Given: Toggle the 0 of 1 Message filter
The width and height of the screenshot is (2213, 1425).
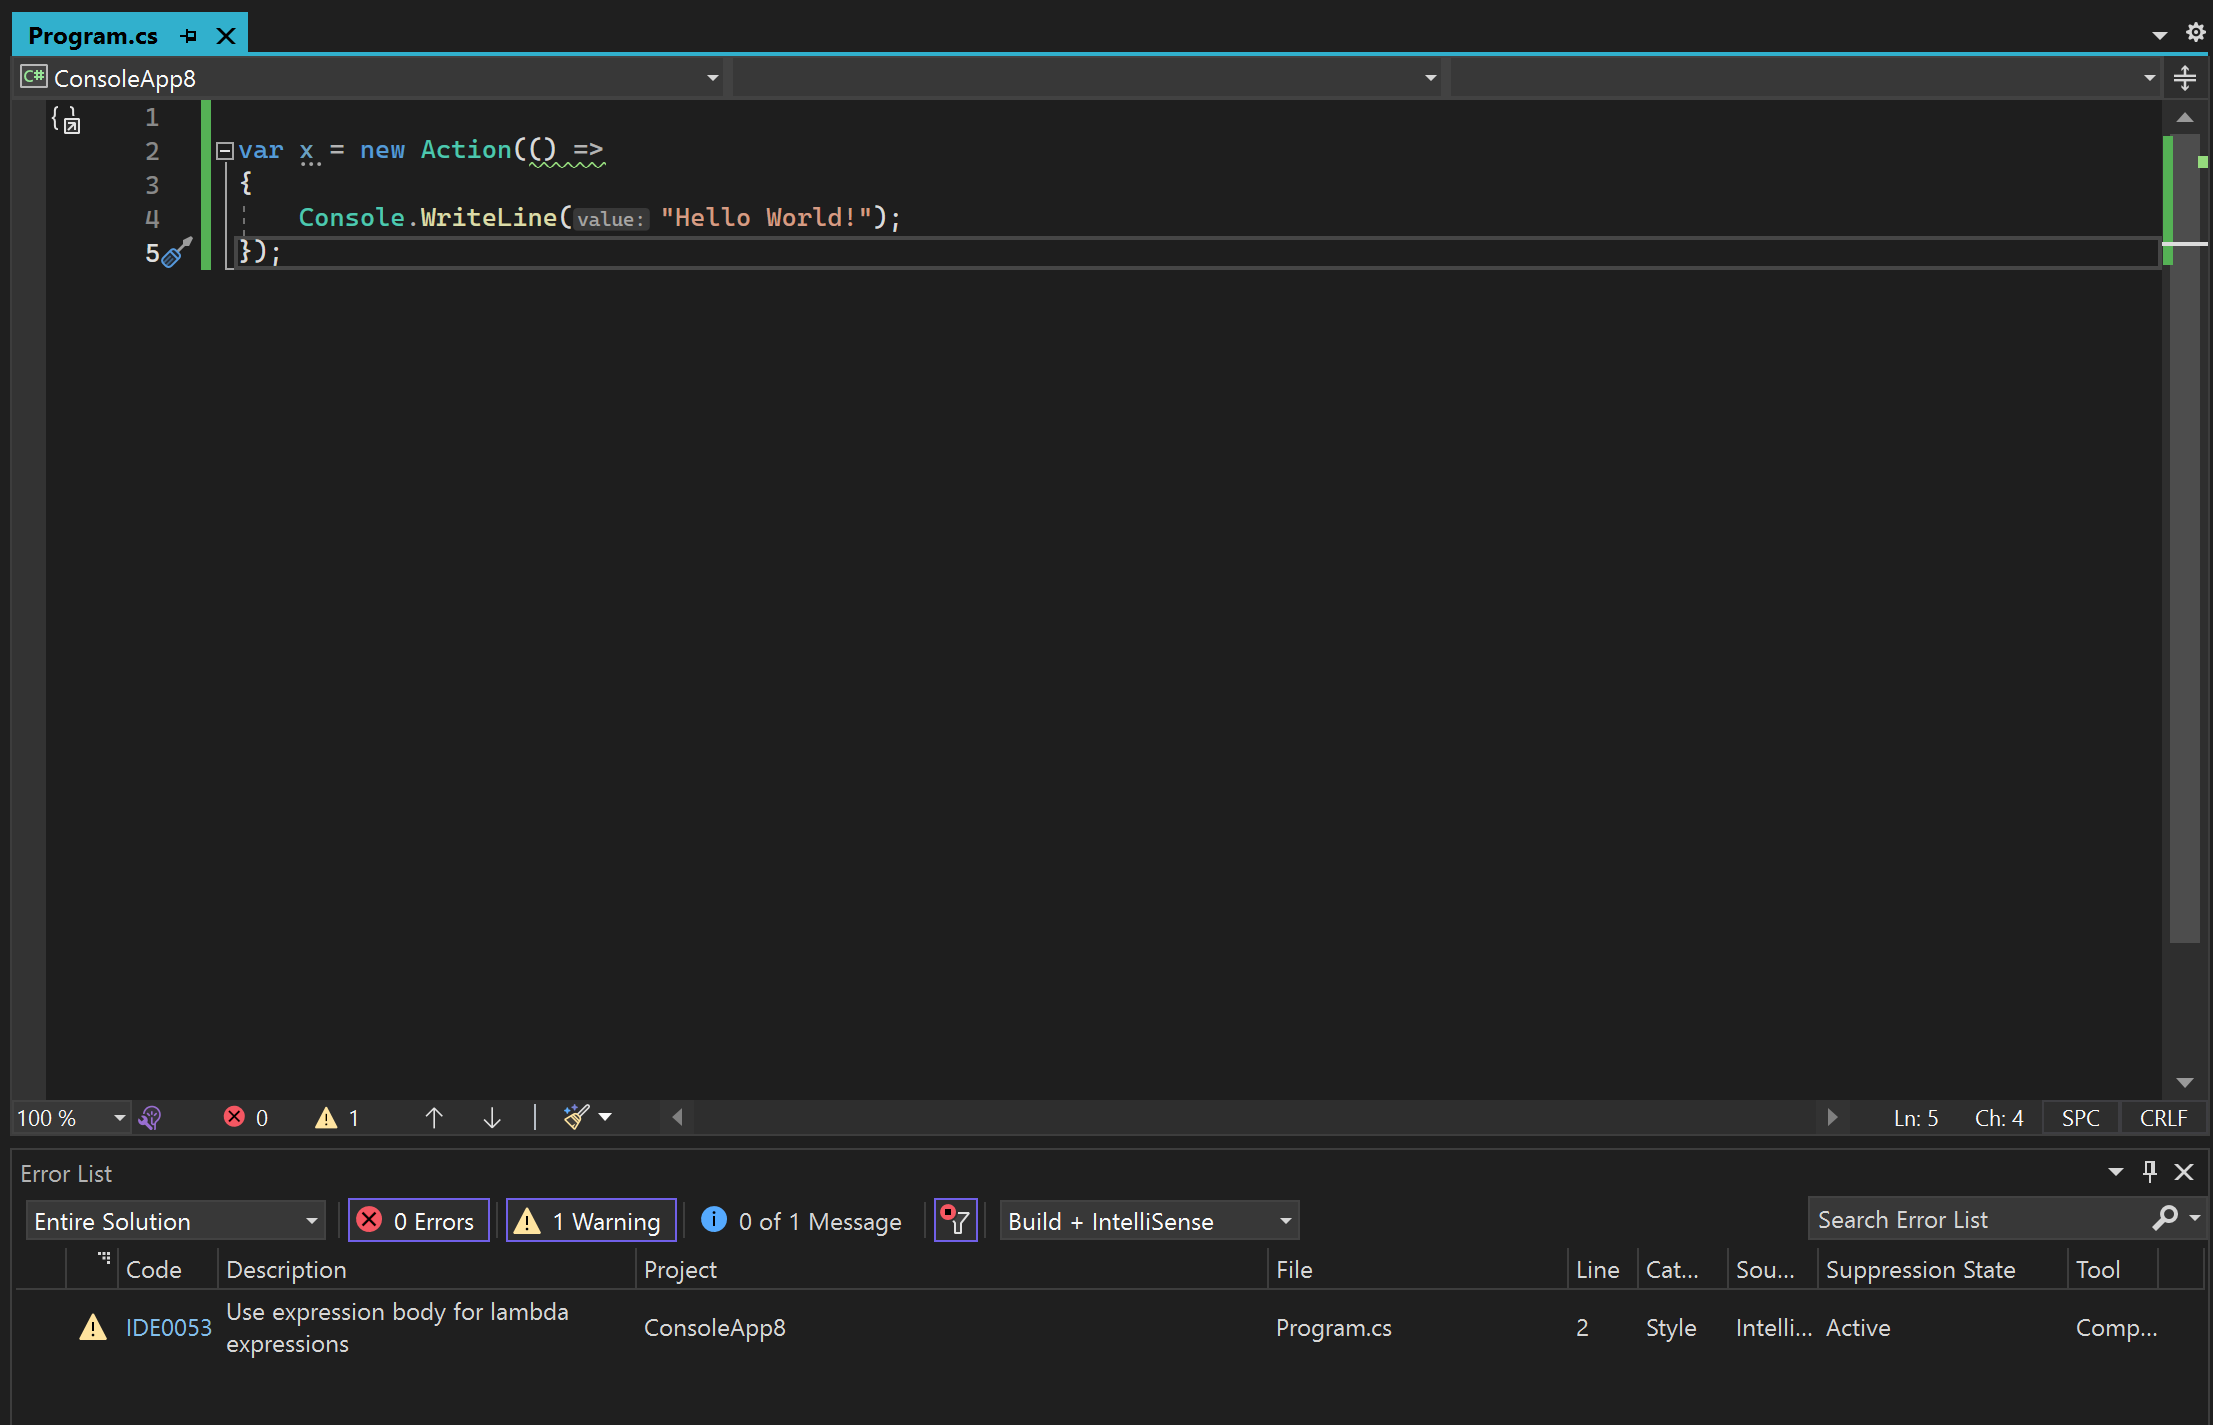Looking at the screenshot, I should (x=801, y=1221).
